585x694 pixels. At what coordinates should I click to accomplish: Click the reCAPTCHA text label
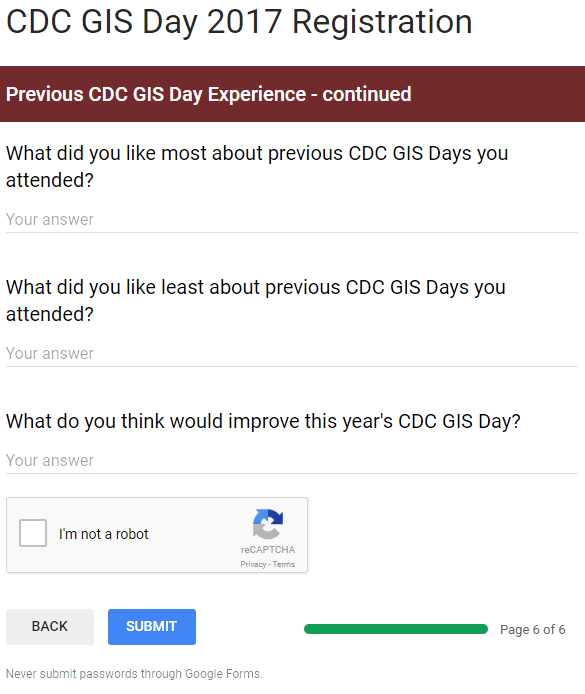(x=268, y=550)
